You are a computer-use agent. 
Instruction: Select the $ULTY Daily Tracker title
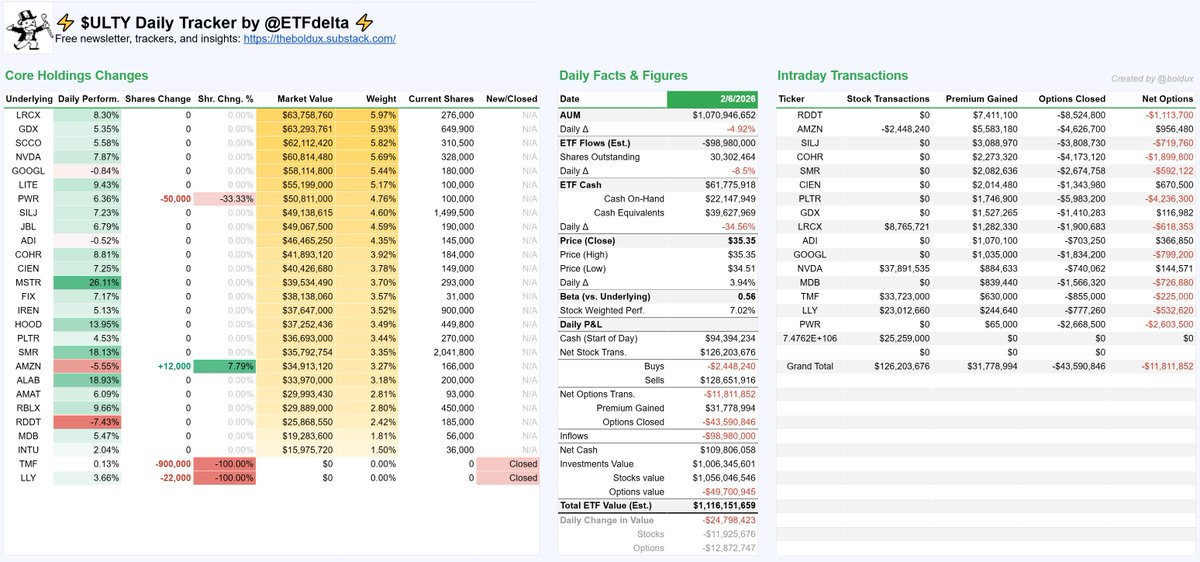click(217, 20)
